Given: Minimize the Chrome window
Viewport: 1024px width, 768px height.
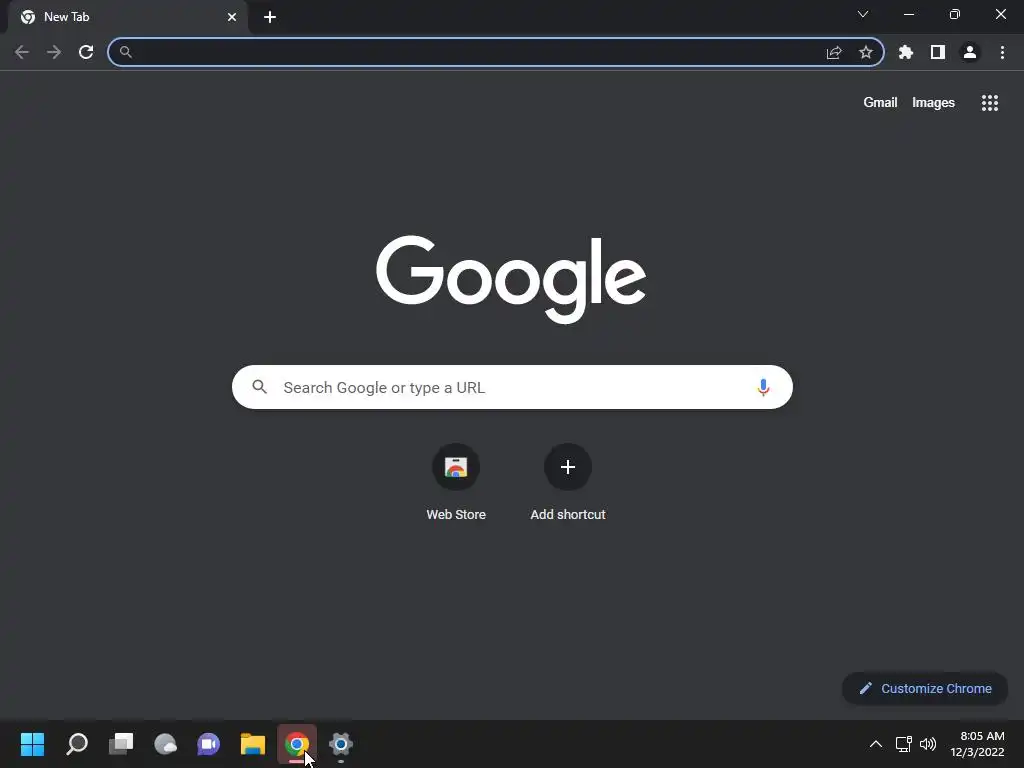Looking at the screenshot, I should click(909, 14).
